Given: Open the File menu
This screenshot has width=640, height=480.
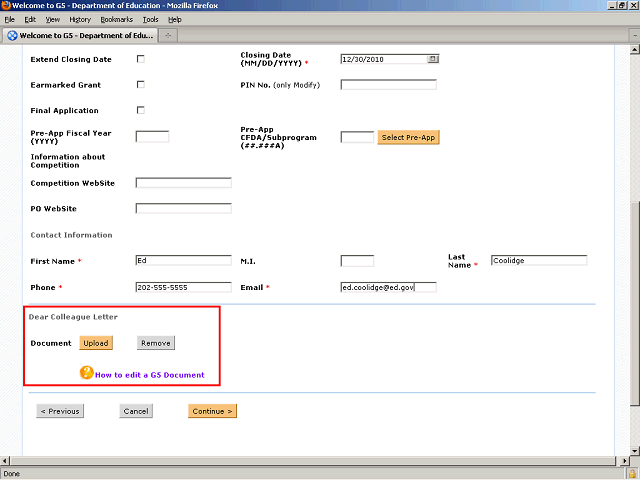Looking at the screenshot, I should point(9,20).
